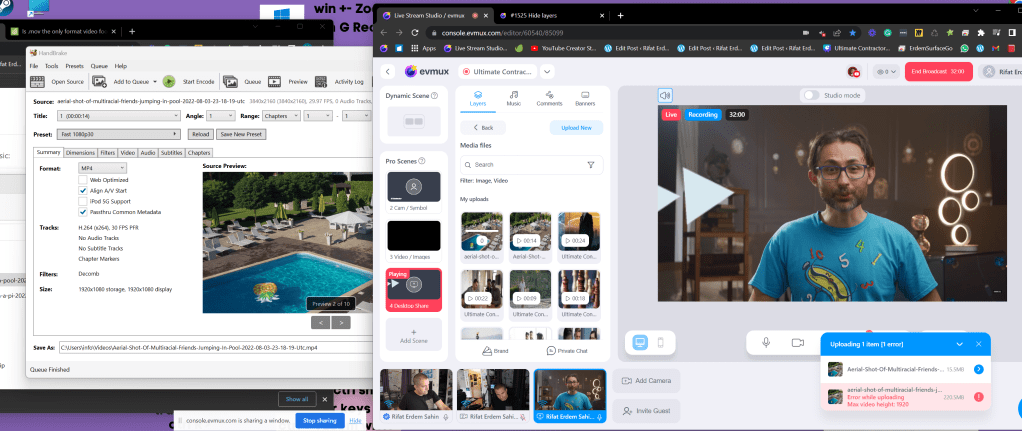The width and height of the screenshot is (1022, 431).
Task: Go to next source preview in HandBrake
Action: pyautogui.click(x=342, y=322)
